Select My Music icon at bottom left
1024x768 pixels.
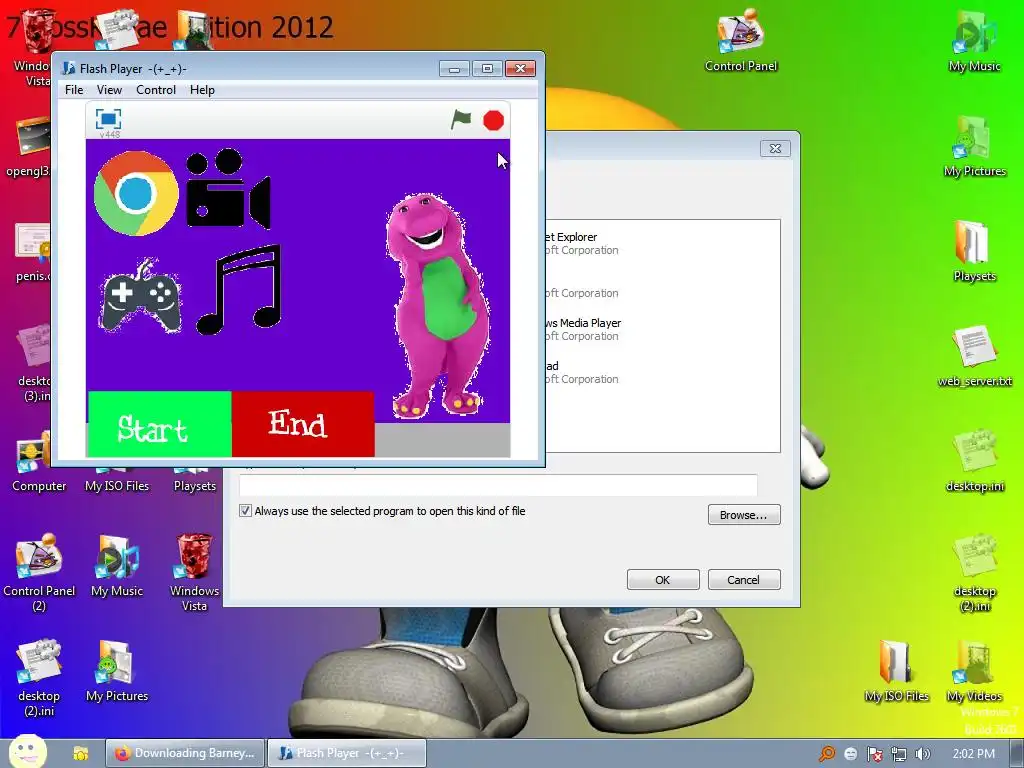[117, 567]
